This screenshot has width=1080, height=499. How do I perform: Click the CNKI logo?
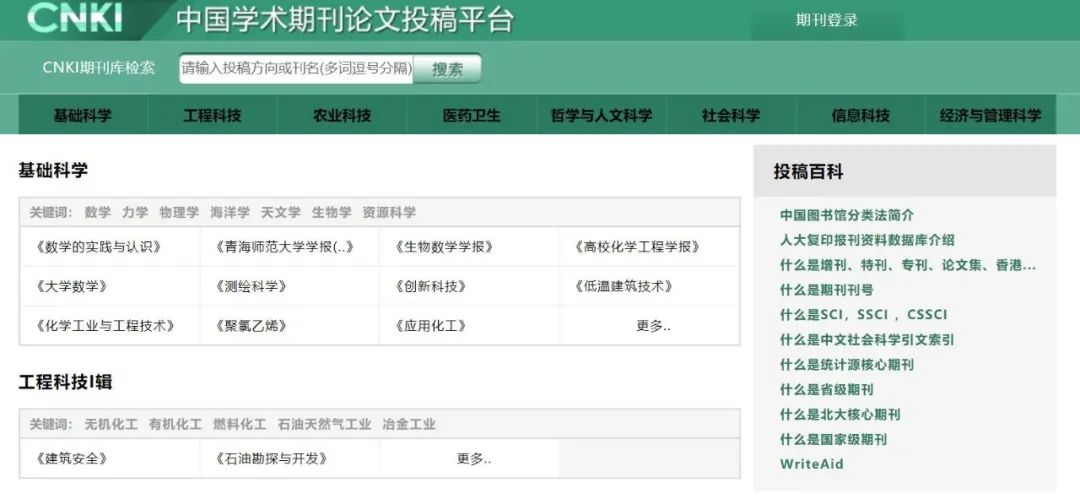click(74, 18)
